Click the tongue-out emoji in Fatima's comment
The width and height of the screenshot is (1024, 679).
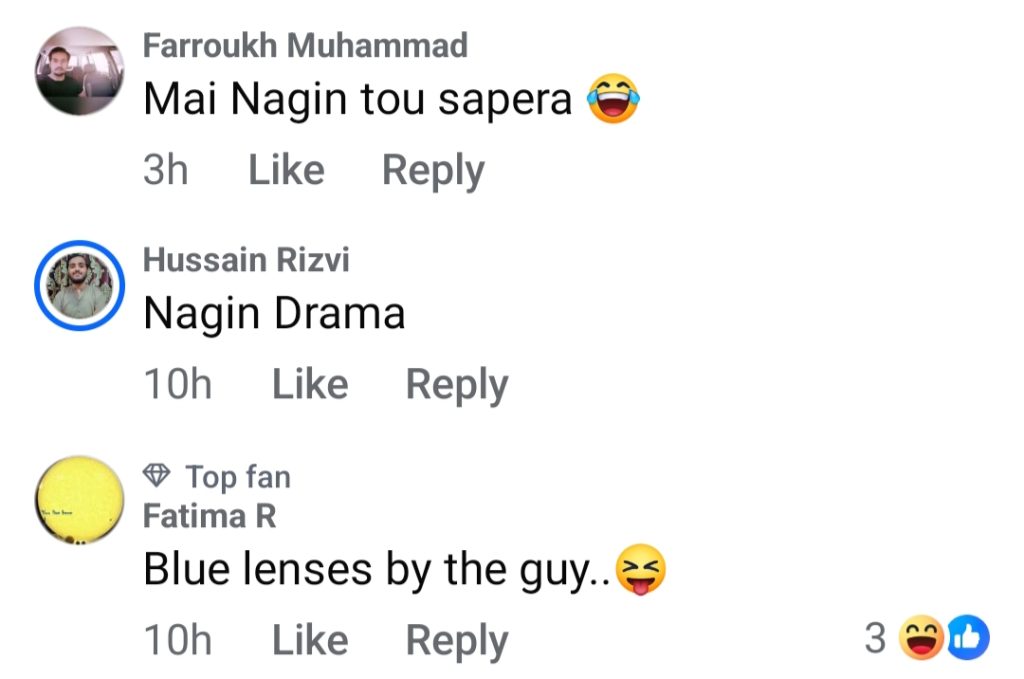641,570
